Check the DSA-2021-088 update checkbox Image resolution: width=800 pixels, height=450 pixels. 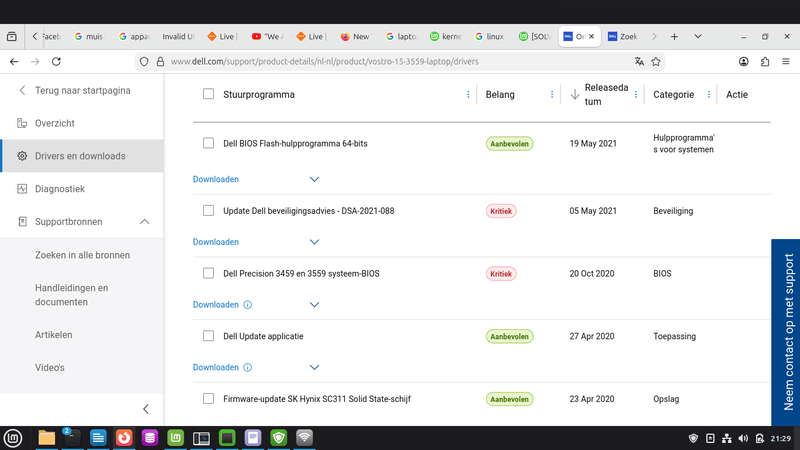click(208, 210)
